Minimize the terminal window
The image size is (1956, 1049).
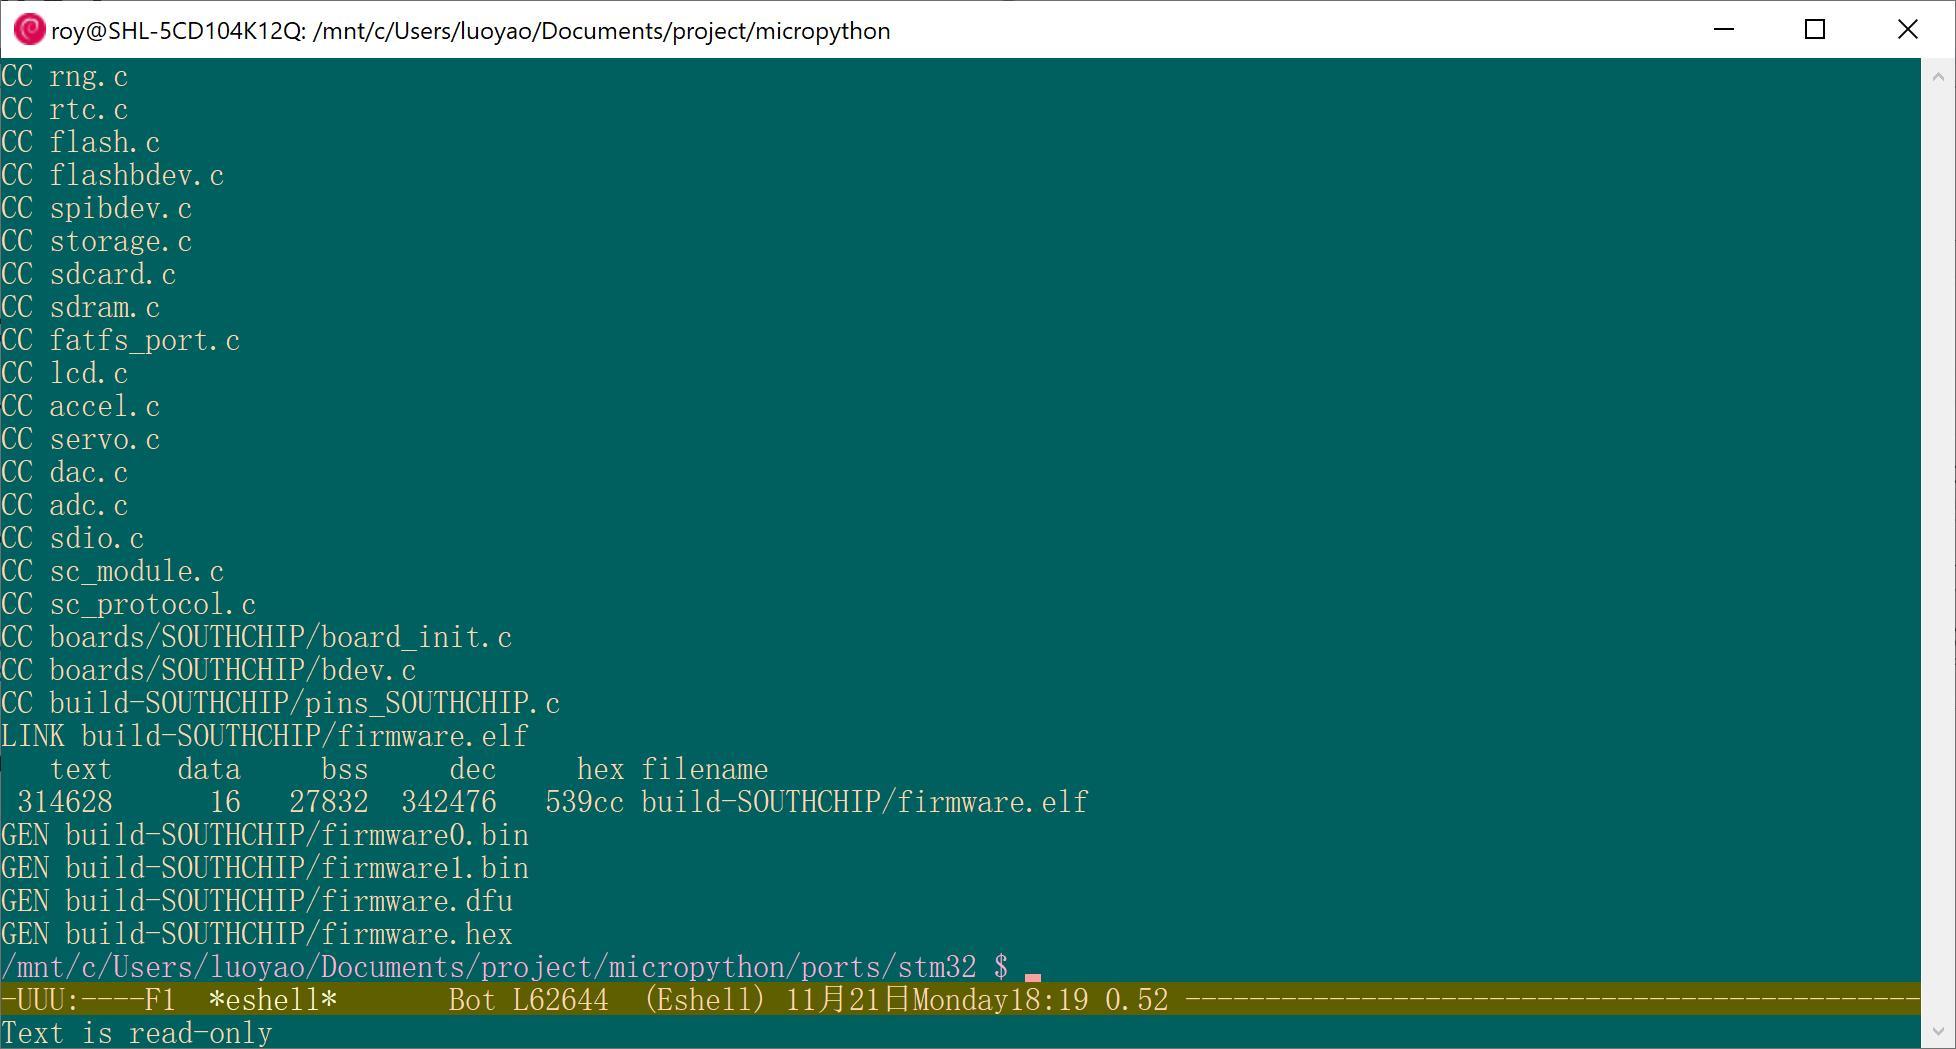pos(1723,30)
